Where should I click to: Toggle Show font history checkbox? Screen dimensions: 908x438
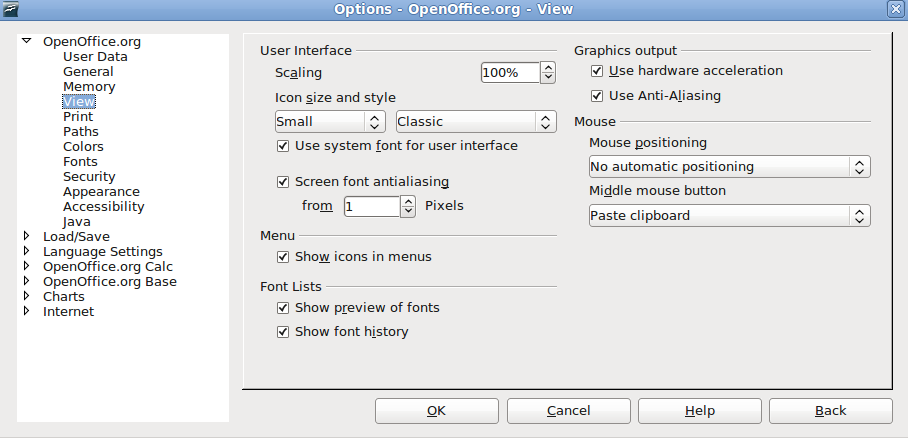coord(283,332)
